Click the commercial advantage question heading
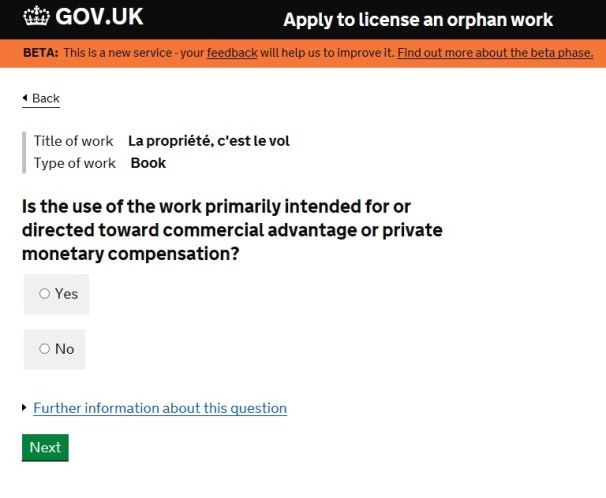Screen dimensions: 606x498 232,231
